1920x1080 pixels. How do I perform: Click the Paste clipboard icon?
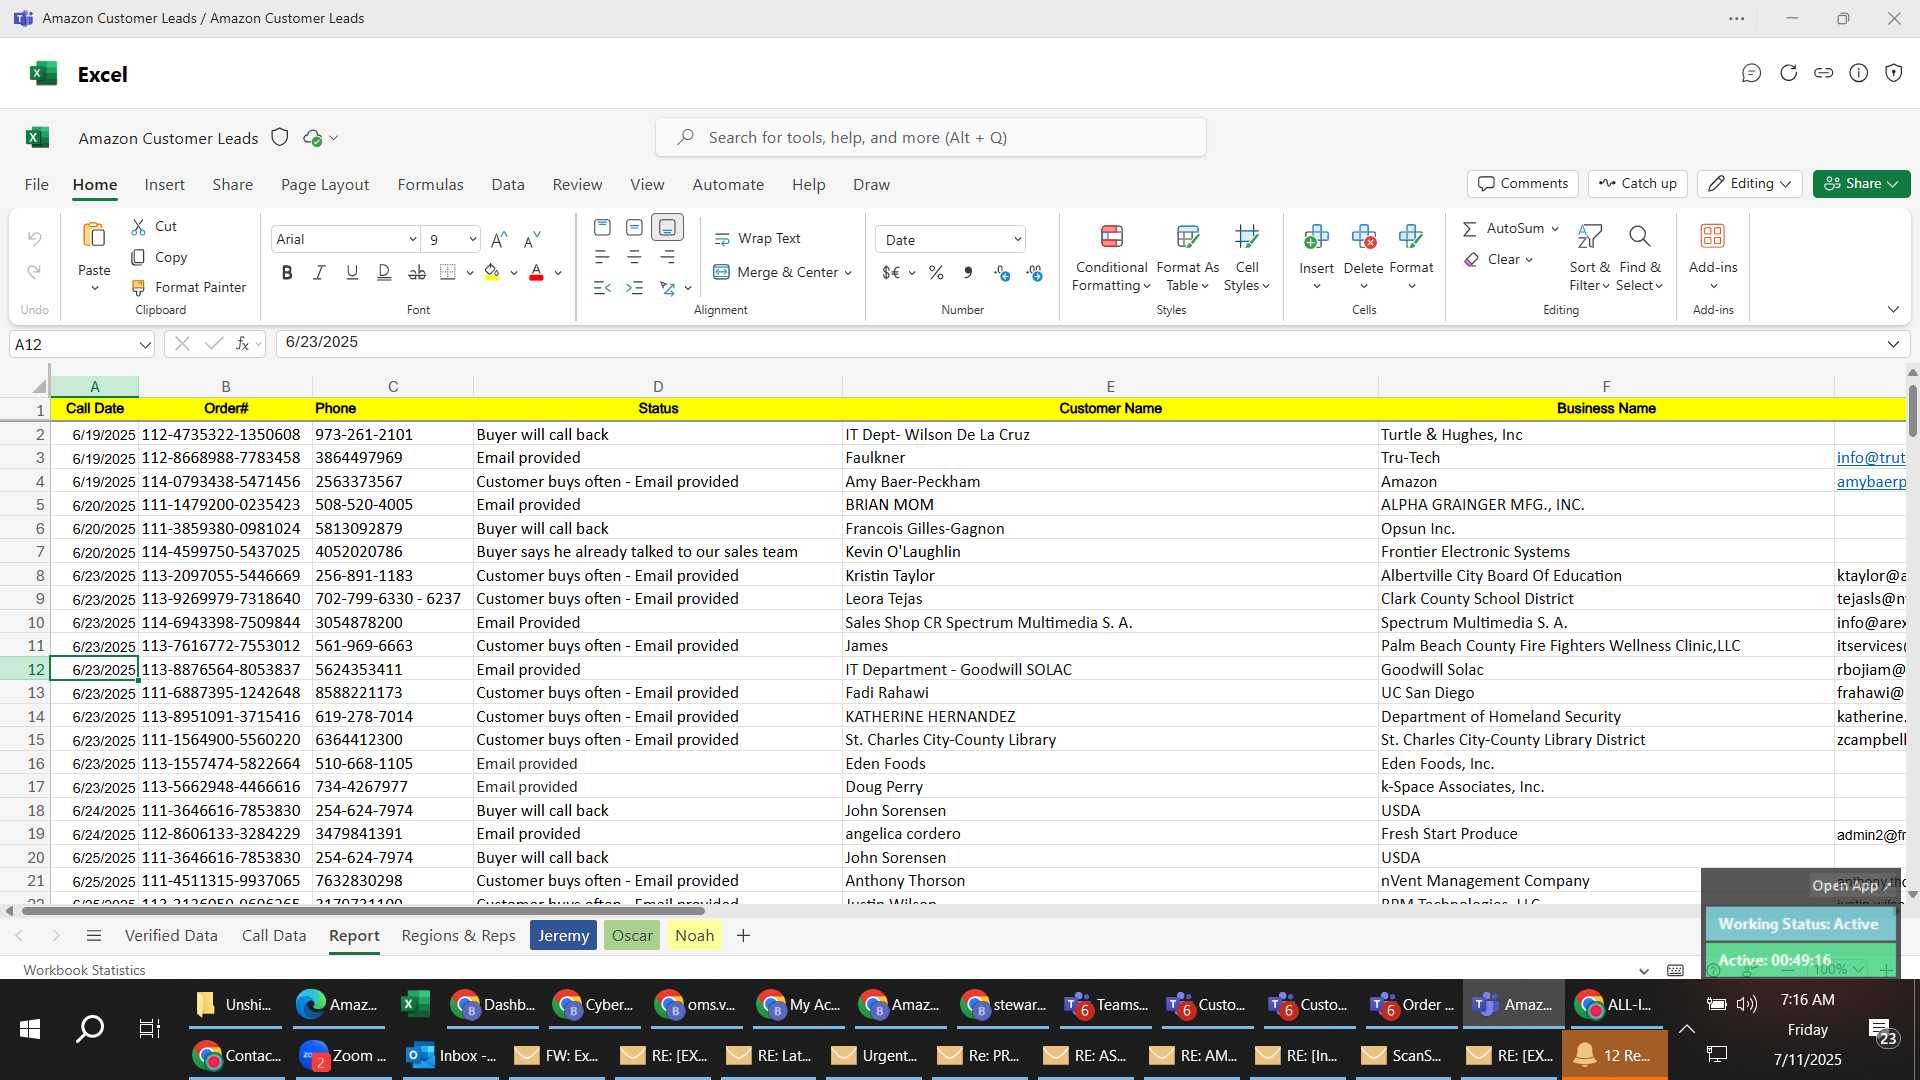click(x=94, y=236)
